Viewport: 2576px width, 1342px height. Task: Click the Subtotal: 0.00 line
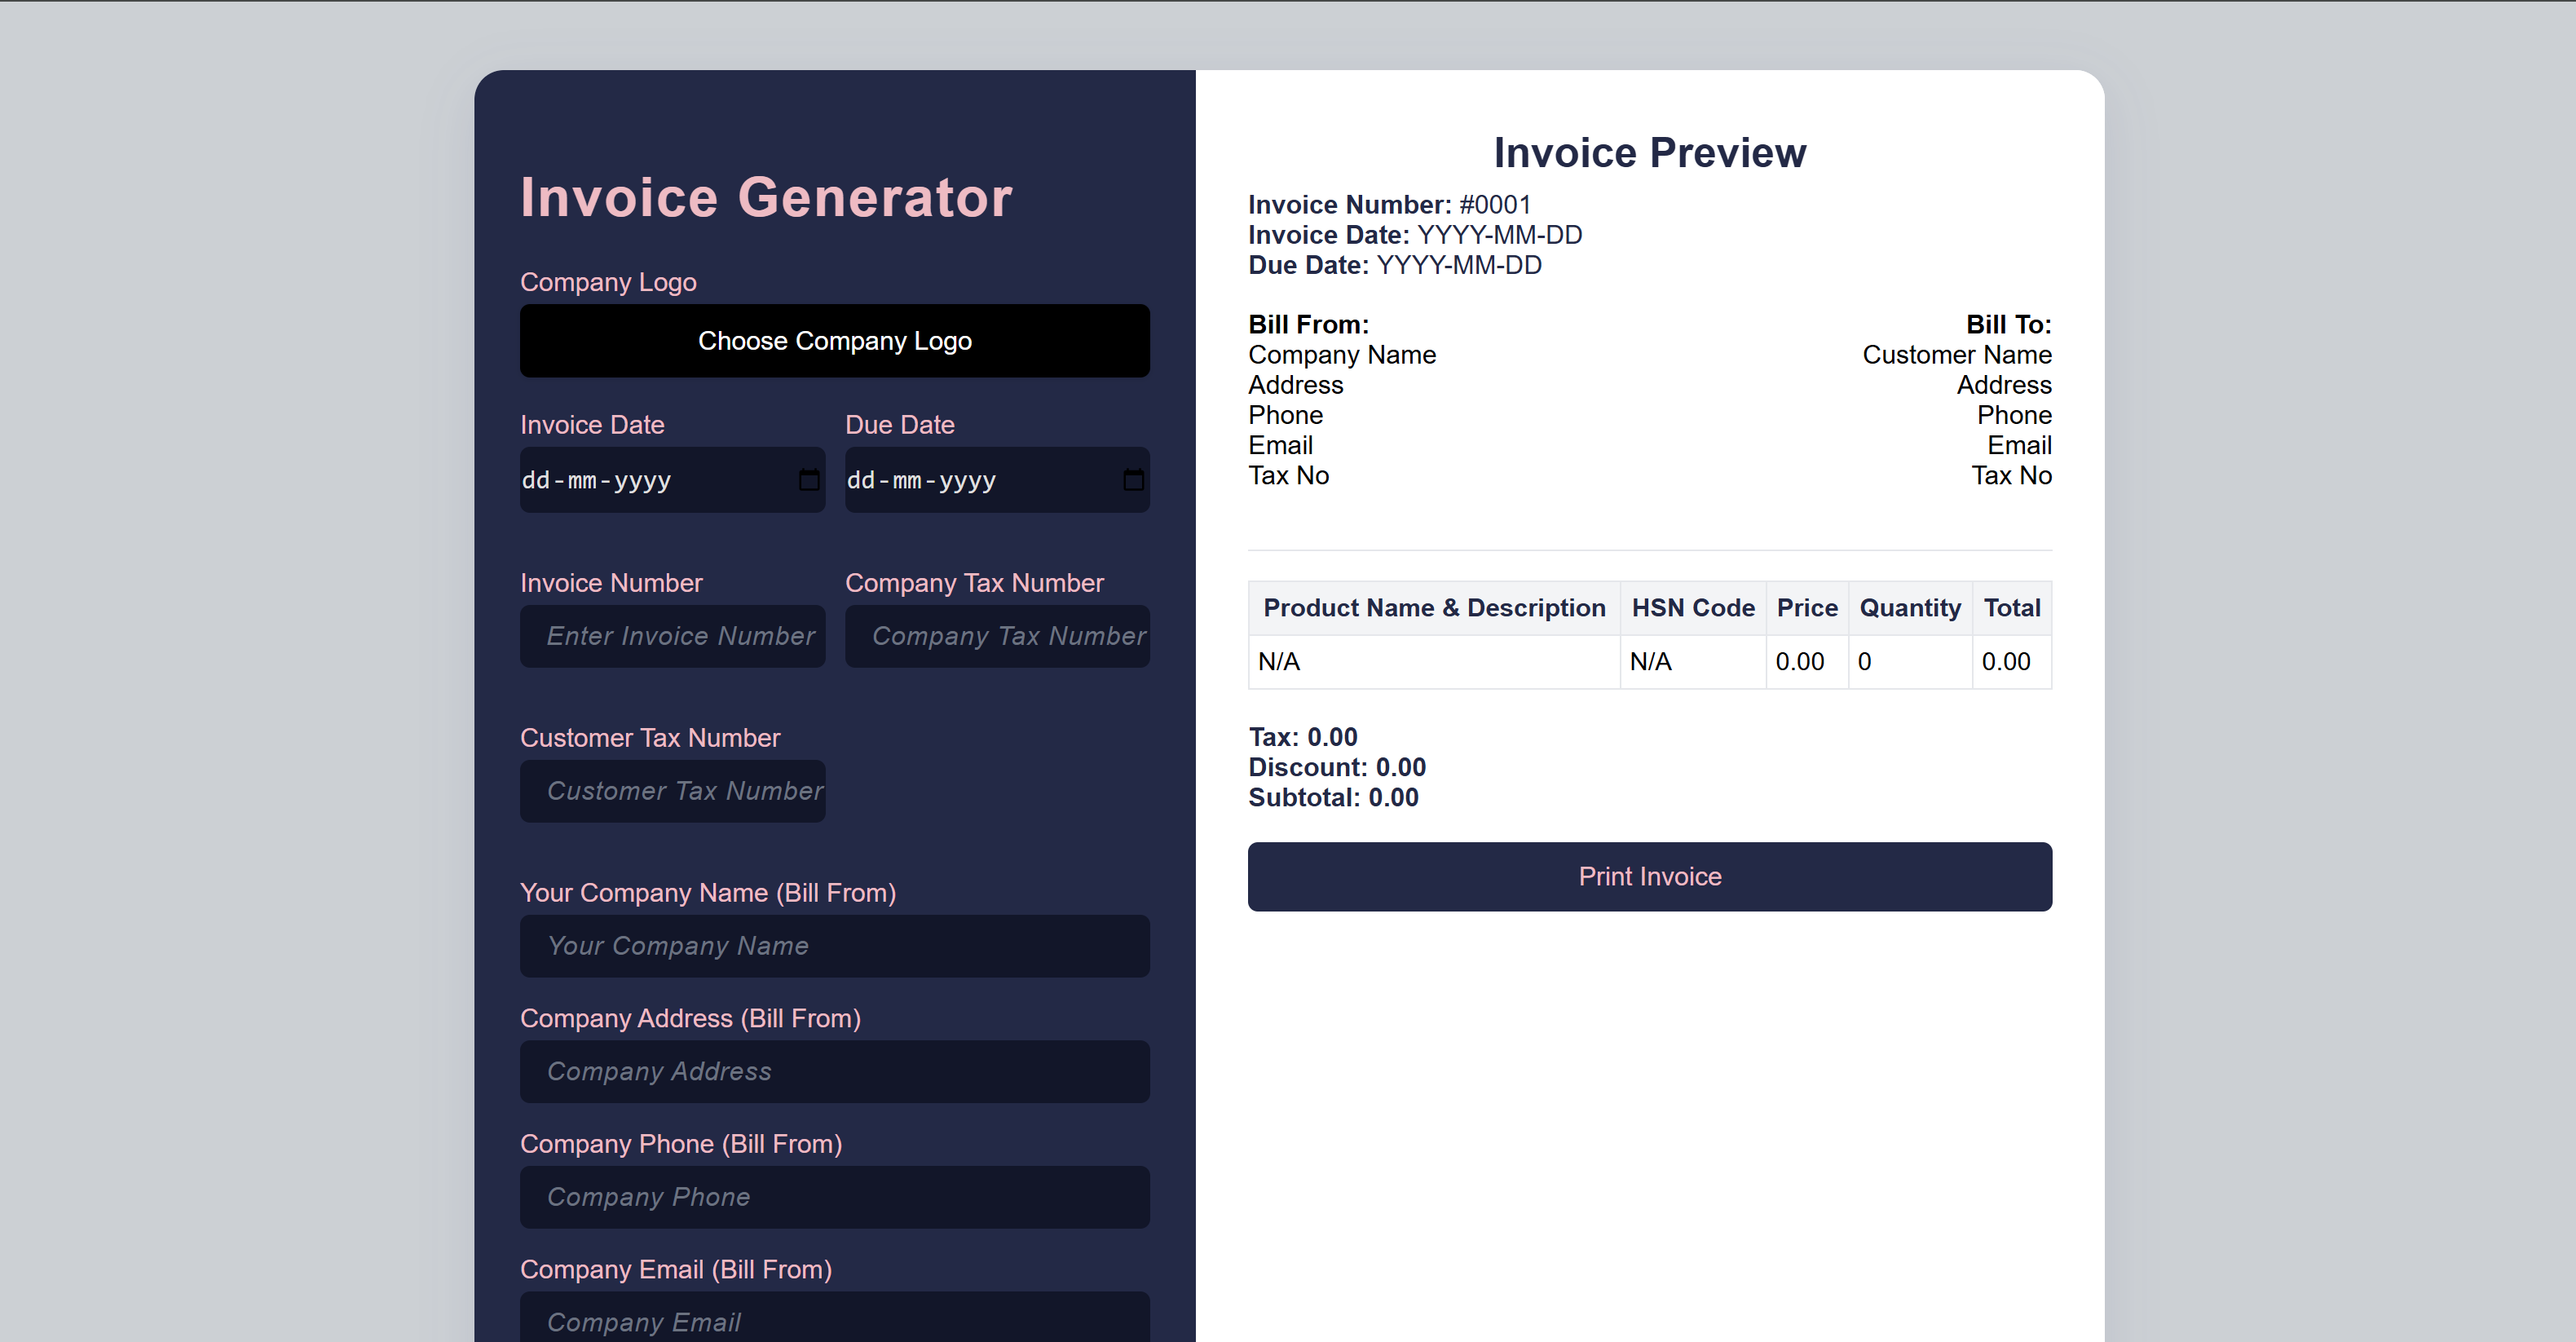(1333, 798)
